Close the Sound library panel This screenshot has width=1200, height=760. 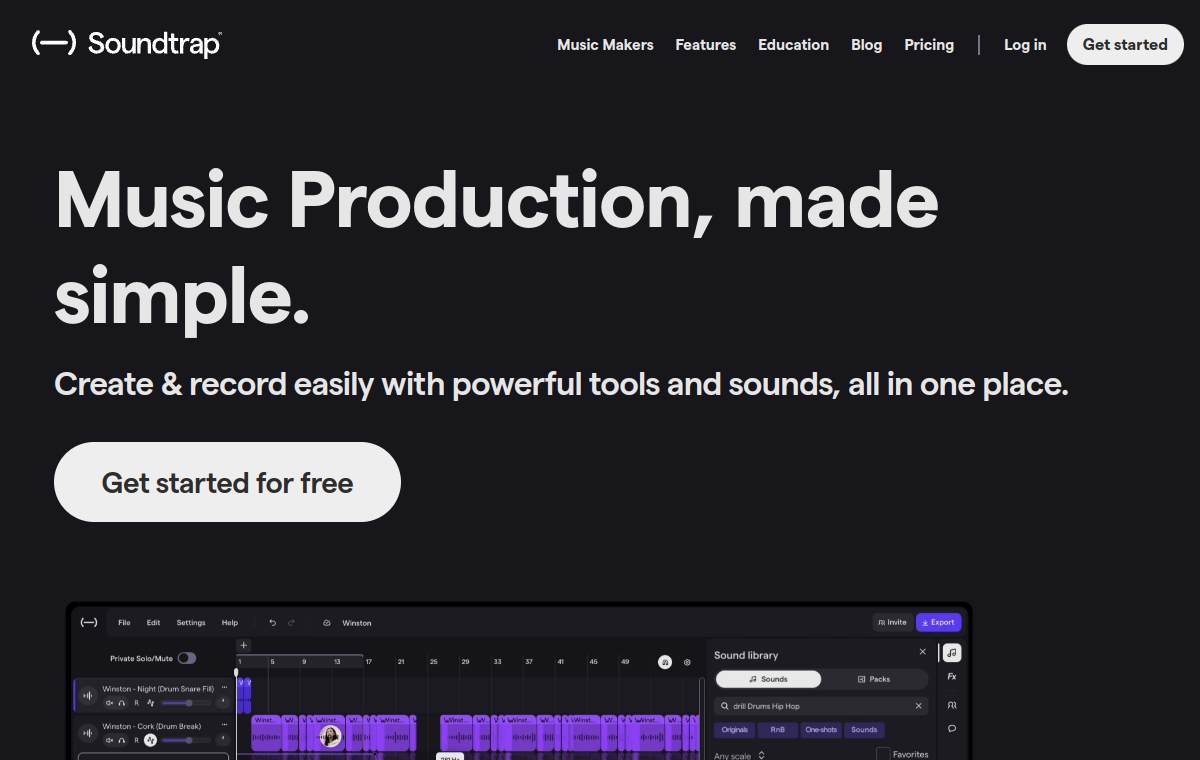(x=922, y=652)
